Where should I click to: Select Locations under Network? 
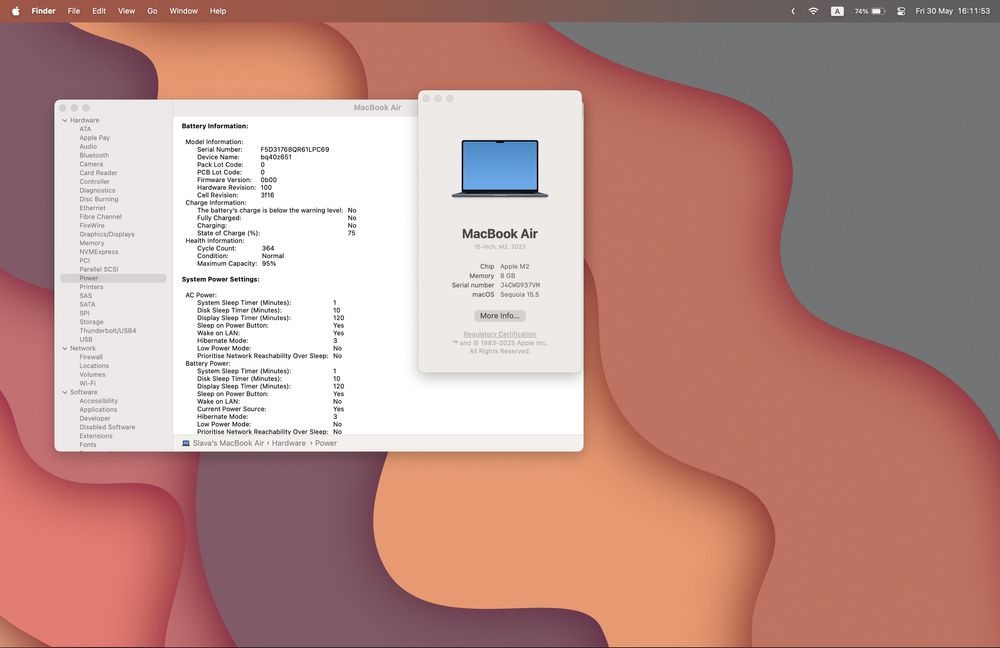tap(94, 366)
